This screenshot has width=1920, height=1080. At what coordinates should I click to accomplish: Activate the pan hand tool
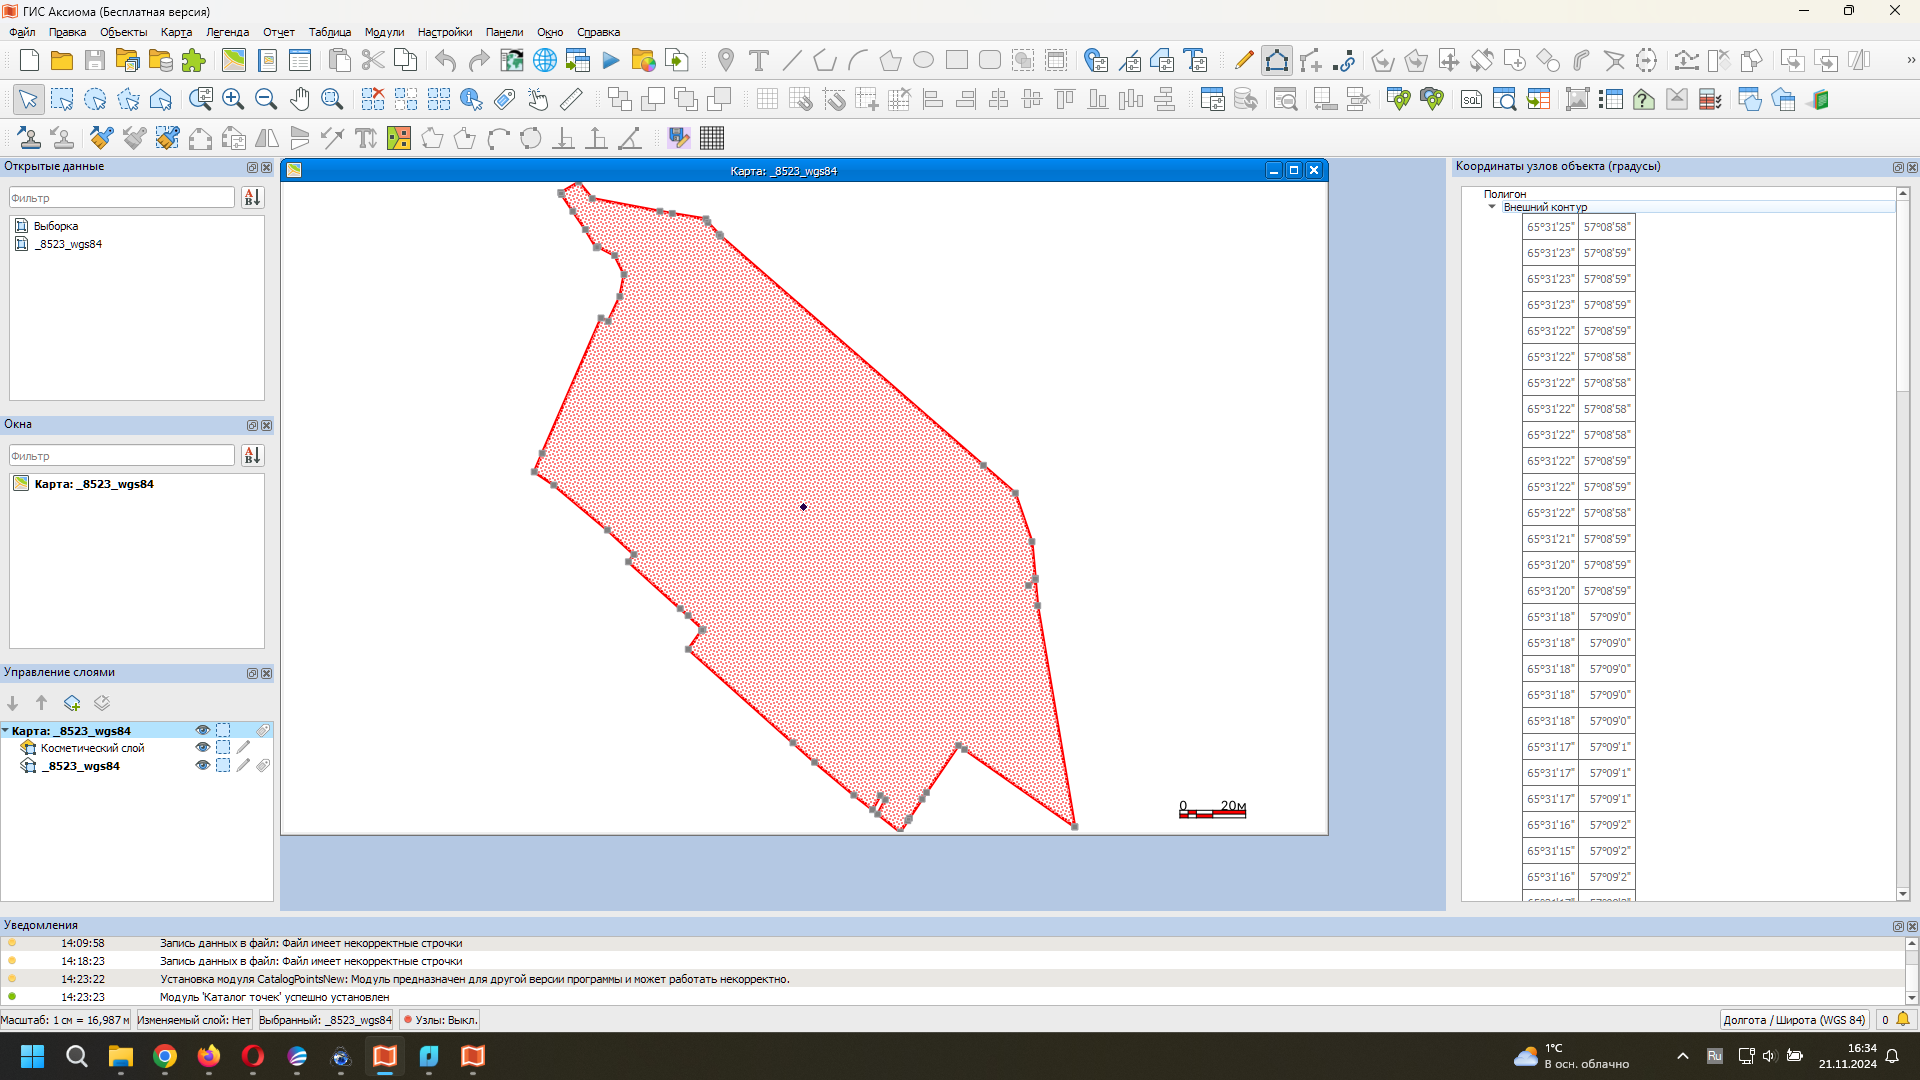pos(299,99)
